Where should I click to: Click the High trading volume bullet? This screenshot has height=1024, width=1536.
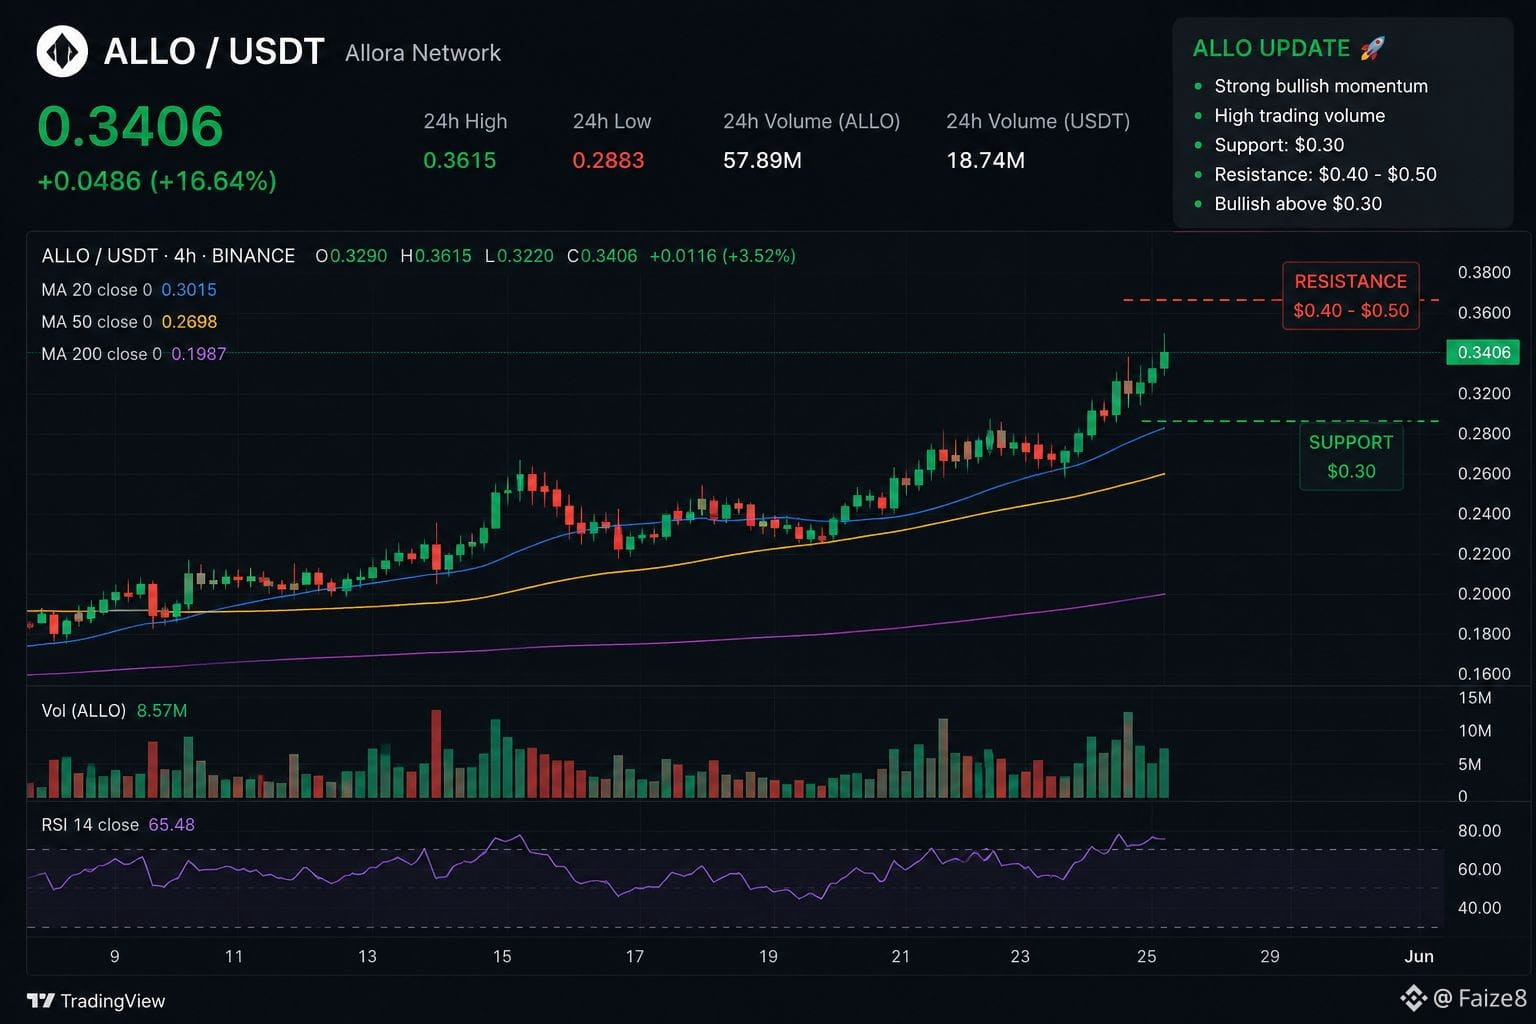coord(1299,116)
